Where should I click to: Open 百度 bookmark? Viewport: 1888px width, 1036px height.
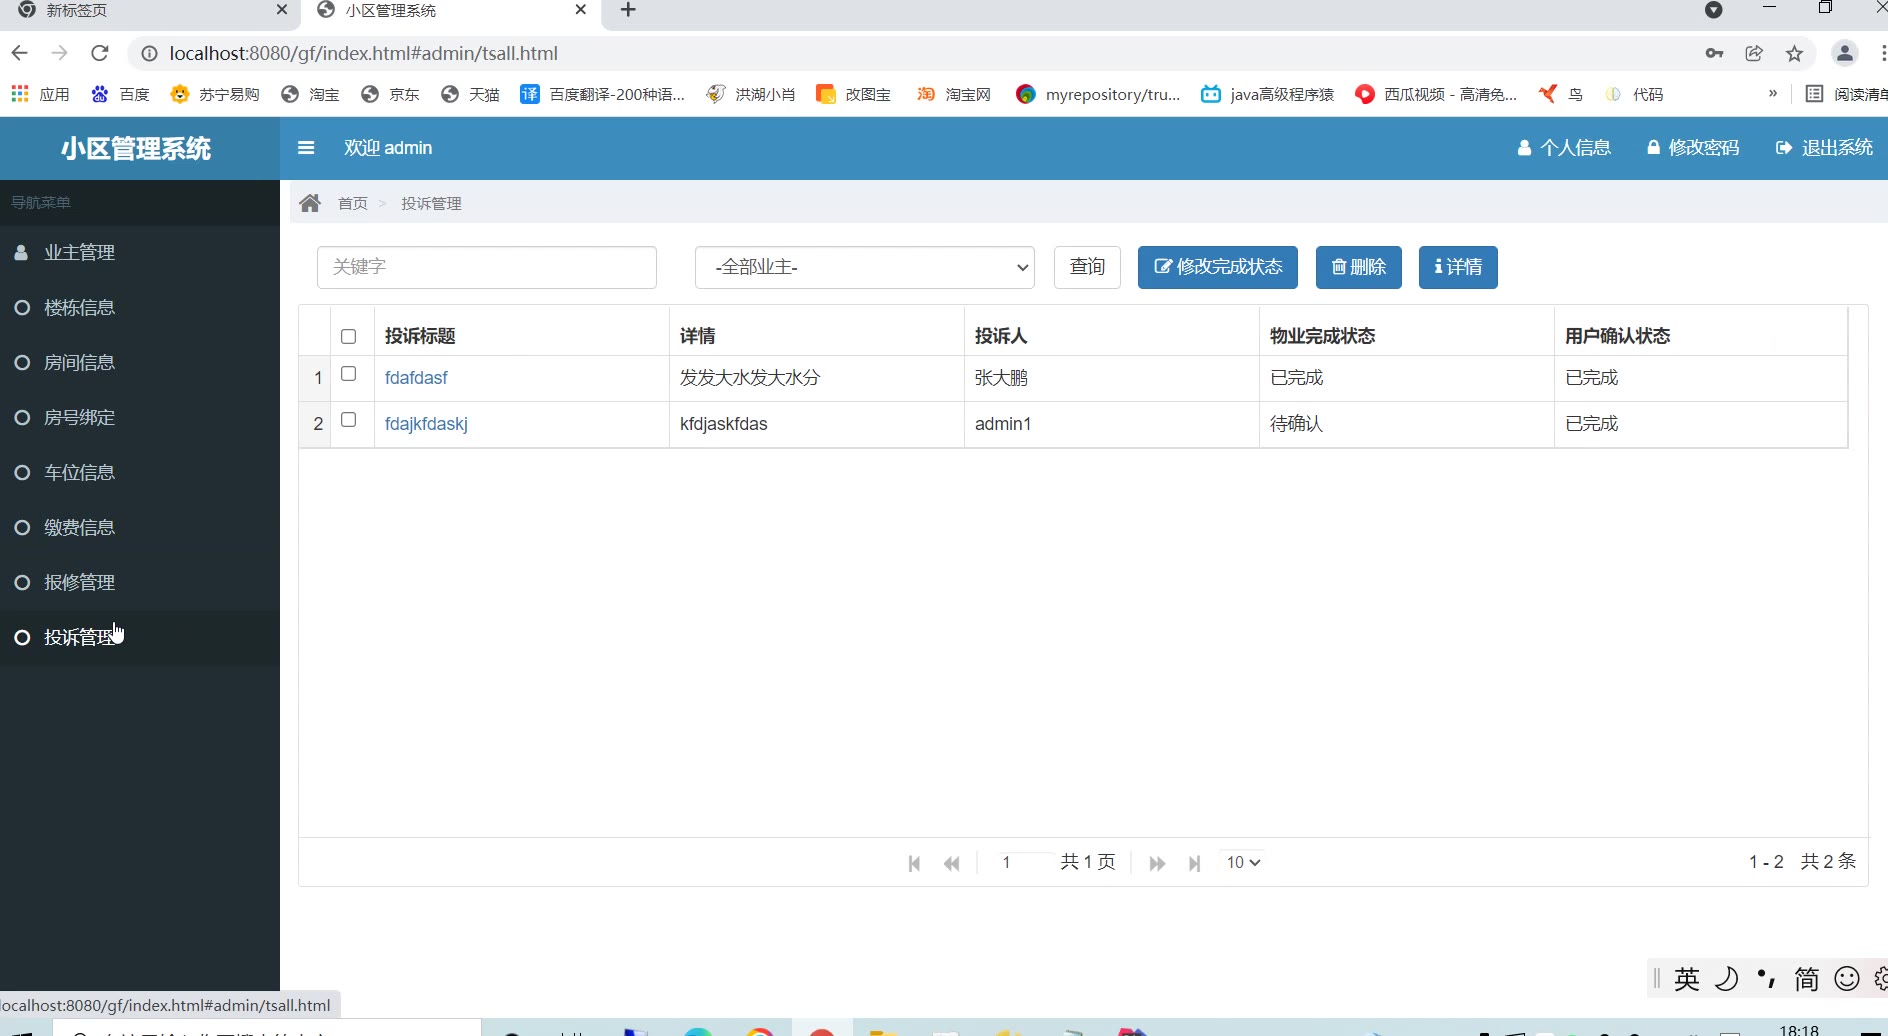coord(120,94)
